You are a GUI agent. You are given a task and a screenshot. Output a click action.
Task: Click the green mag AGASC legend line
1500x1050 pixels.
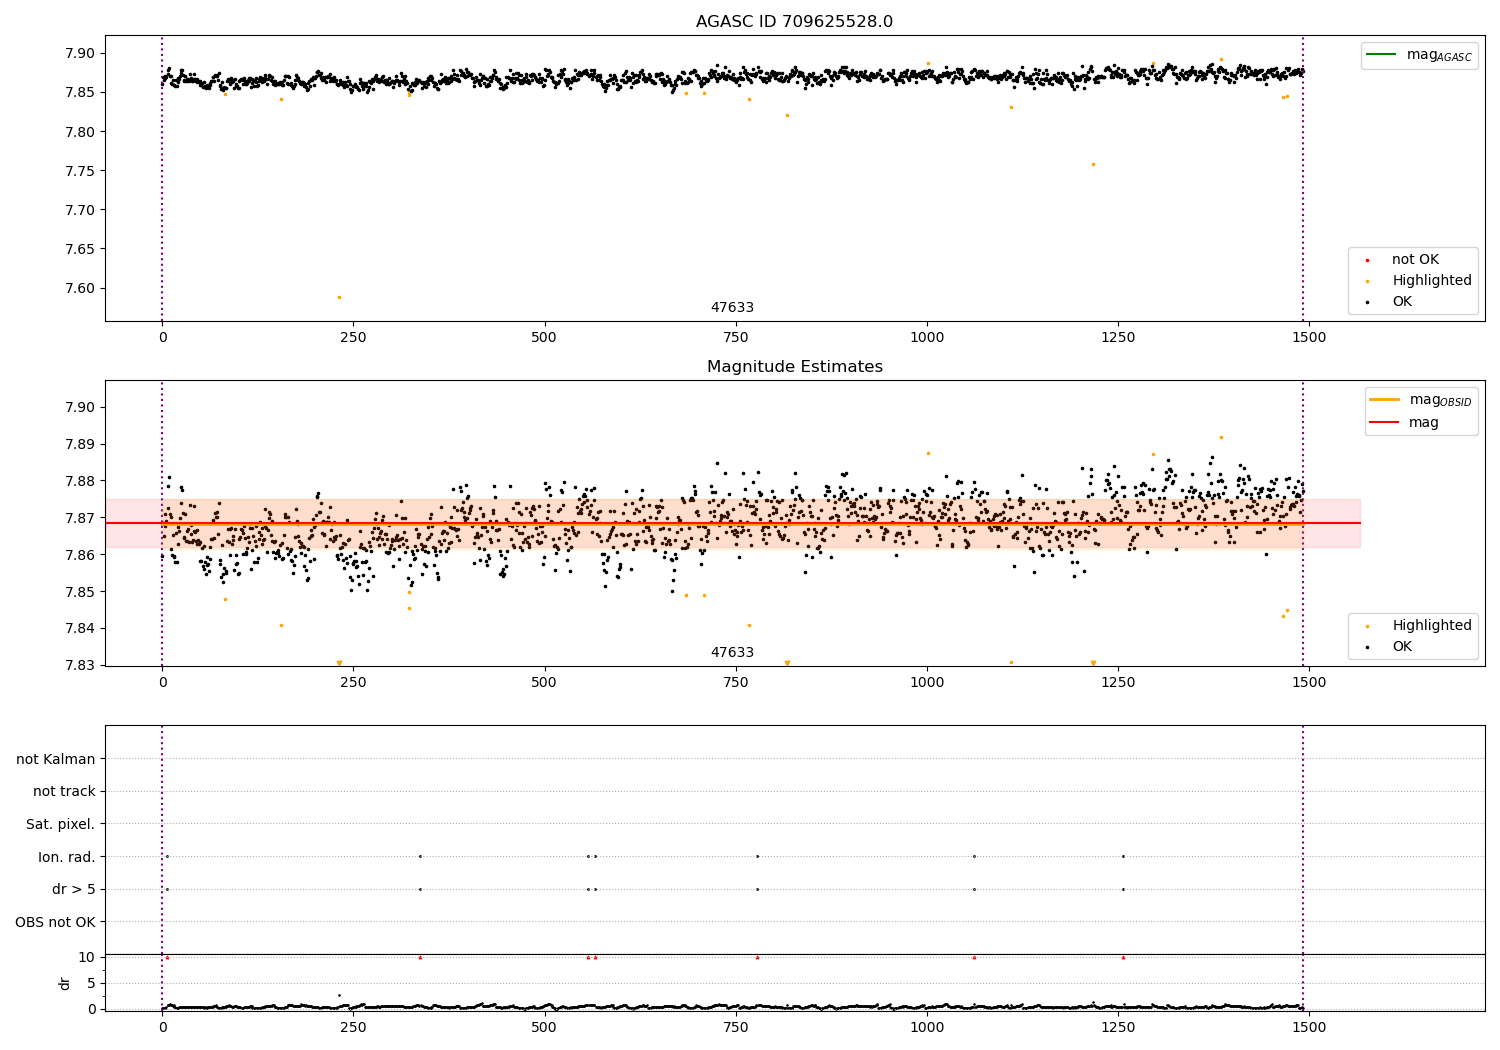click(x=1381, y=55)
